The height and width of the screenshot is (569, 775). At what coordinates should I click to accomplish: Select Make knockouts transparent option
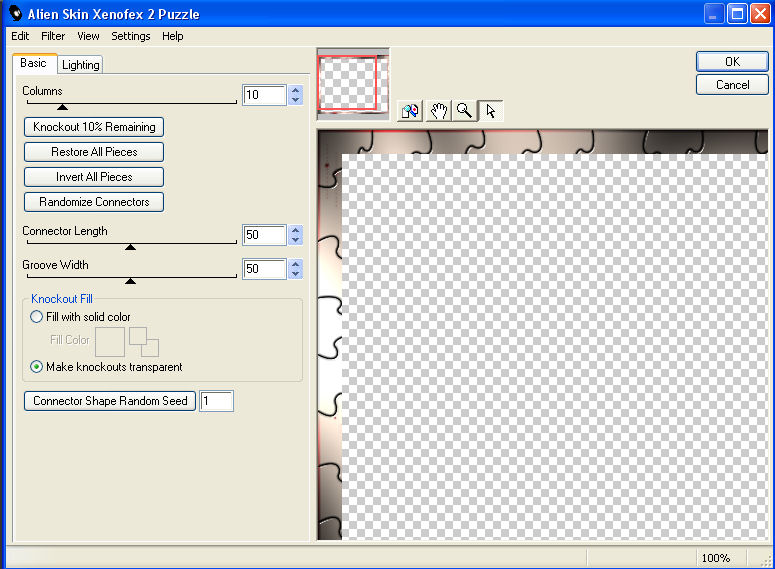pos(37,367)
